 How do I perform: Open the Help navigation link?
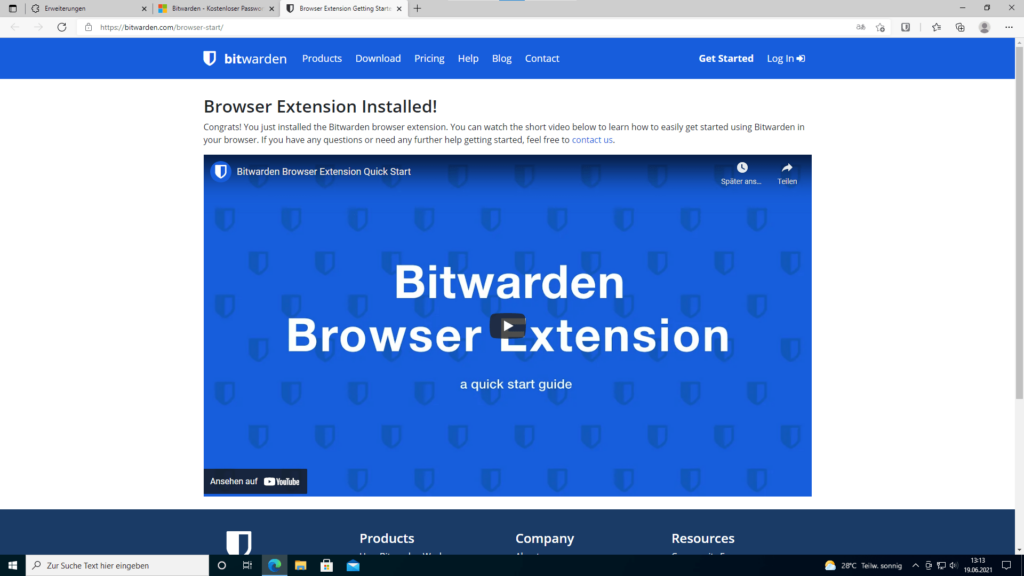(468, 58)
